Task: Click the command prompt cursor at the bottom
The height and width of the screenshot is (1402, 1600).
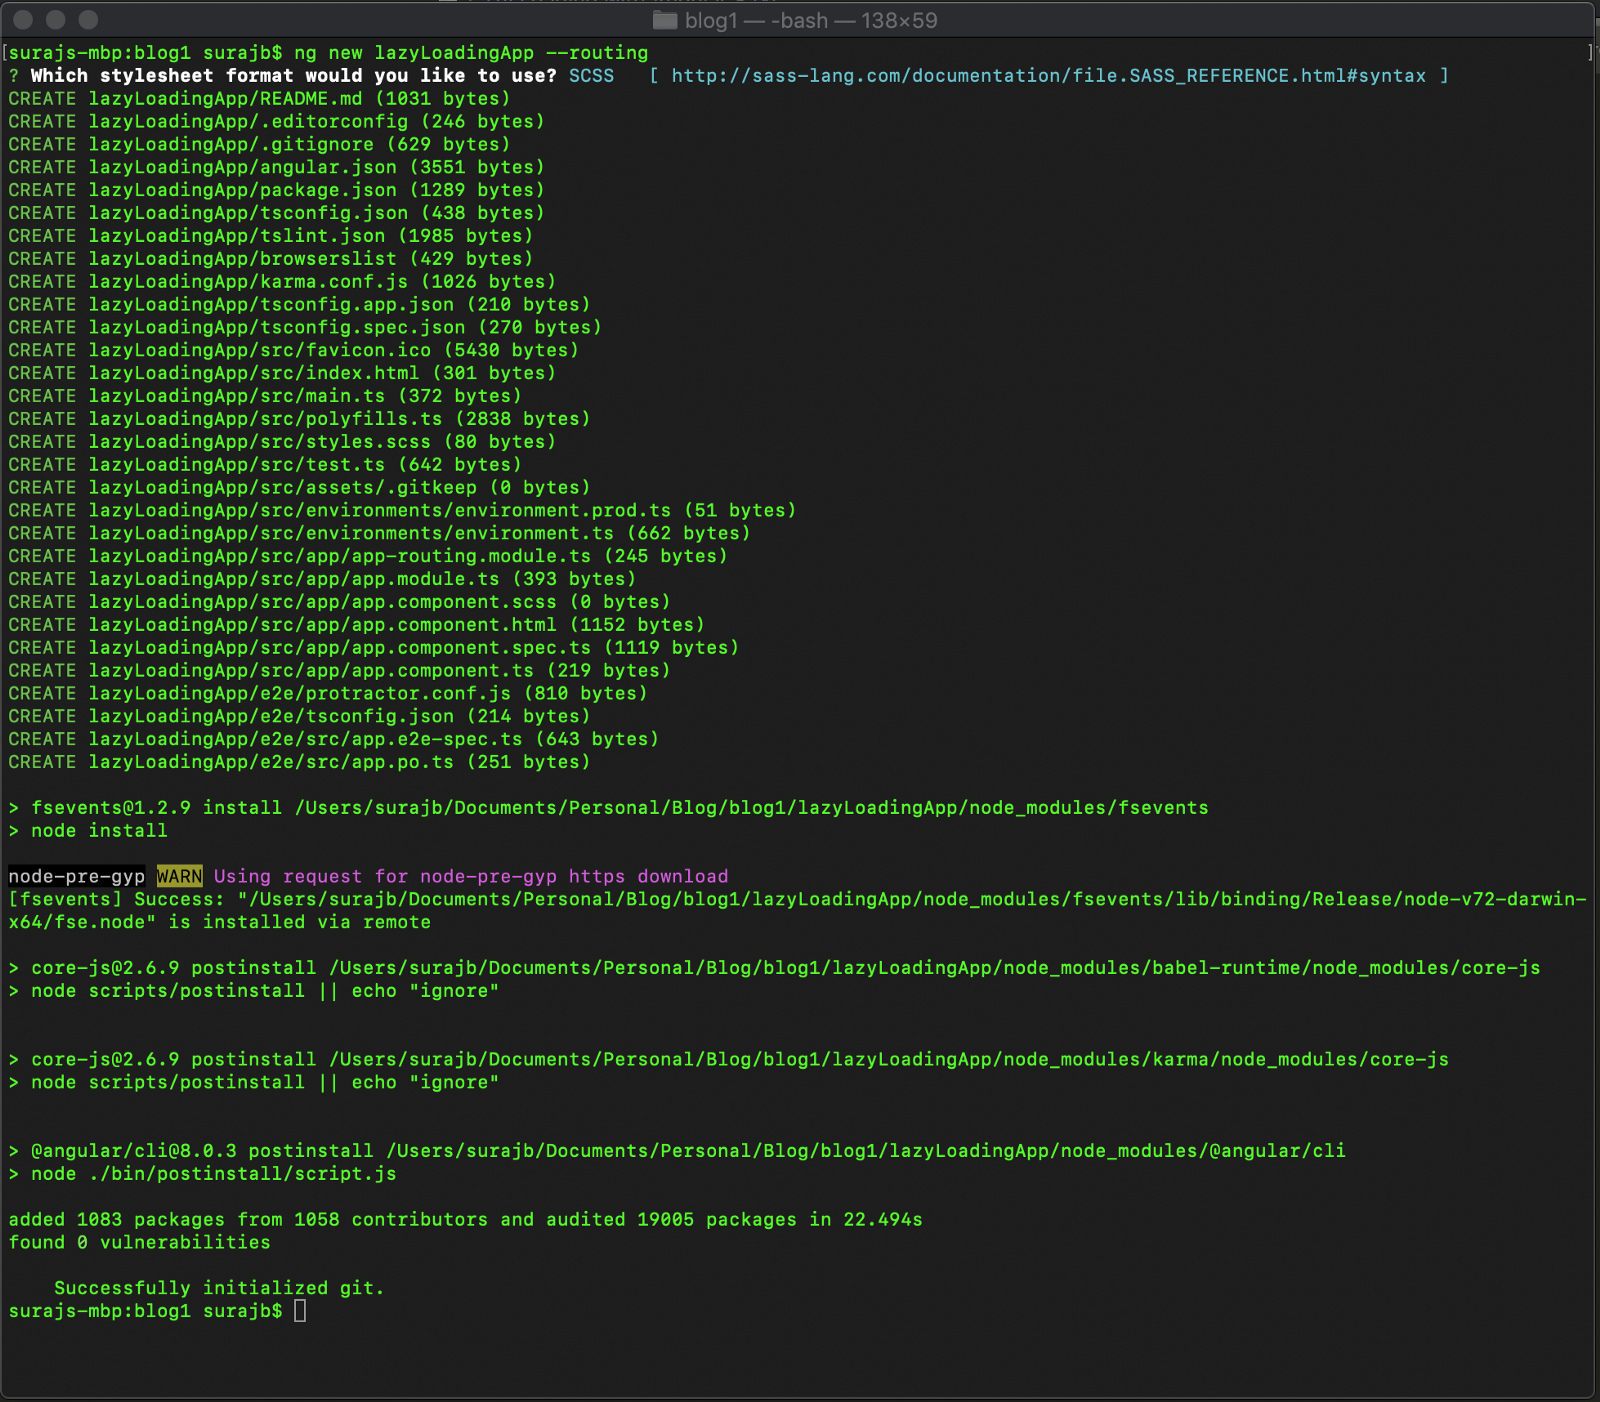Action: [300, 1311]
